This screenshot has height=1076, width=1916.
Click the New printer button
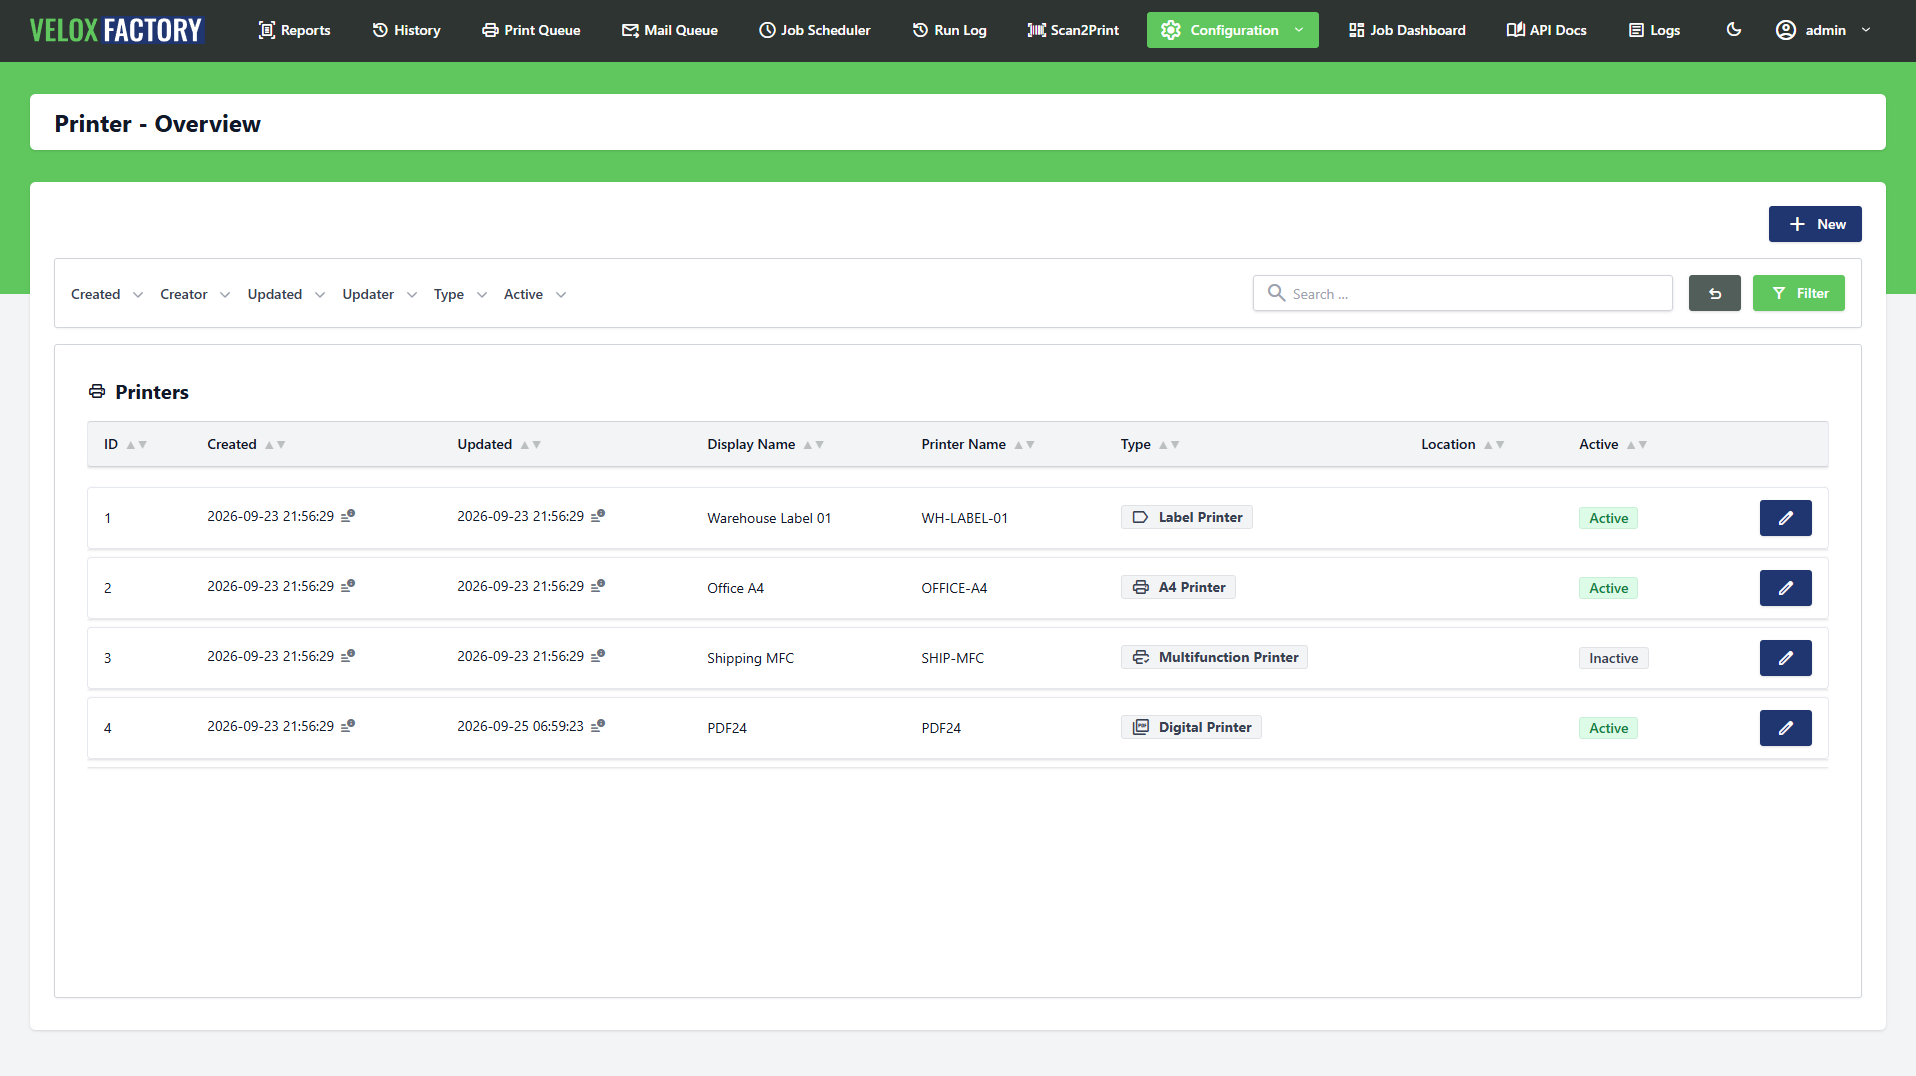(1814, 224)
